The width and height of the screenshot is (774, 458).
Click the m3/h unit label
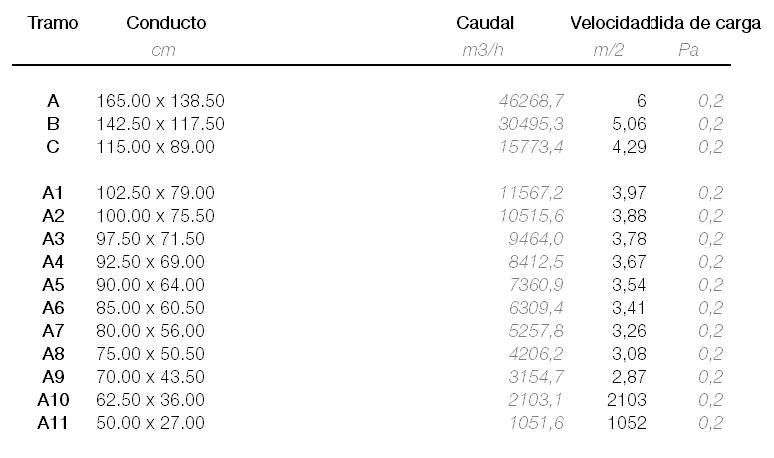(x=483, y=50)
